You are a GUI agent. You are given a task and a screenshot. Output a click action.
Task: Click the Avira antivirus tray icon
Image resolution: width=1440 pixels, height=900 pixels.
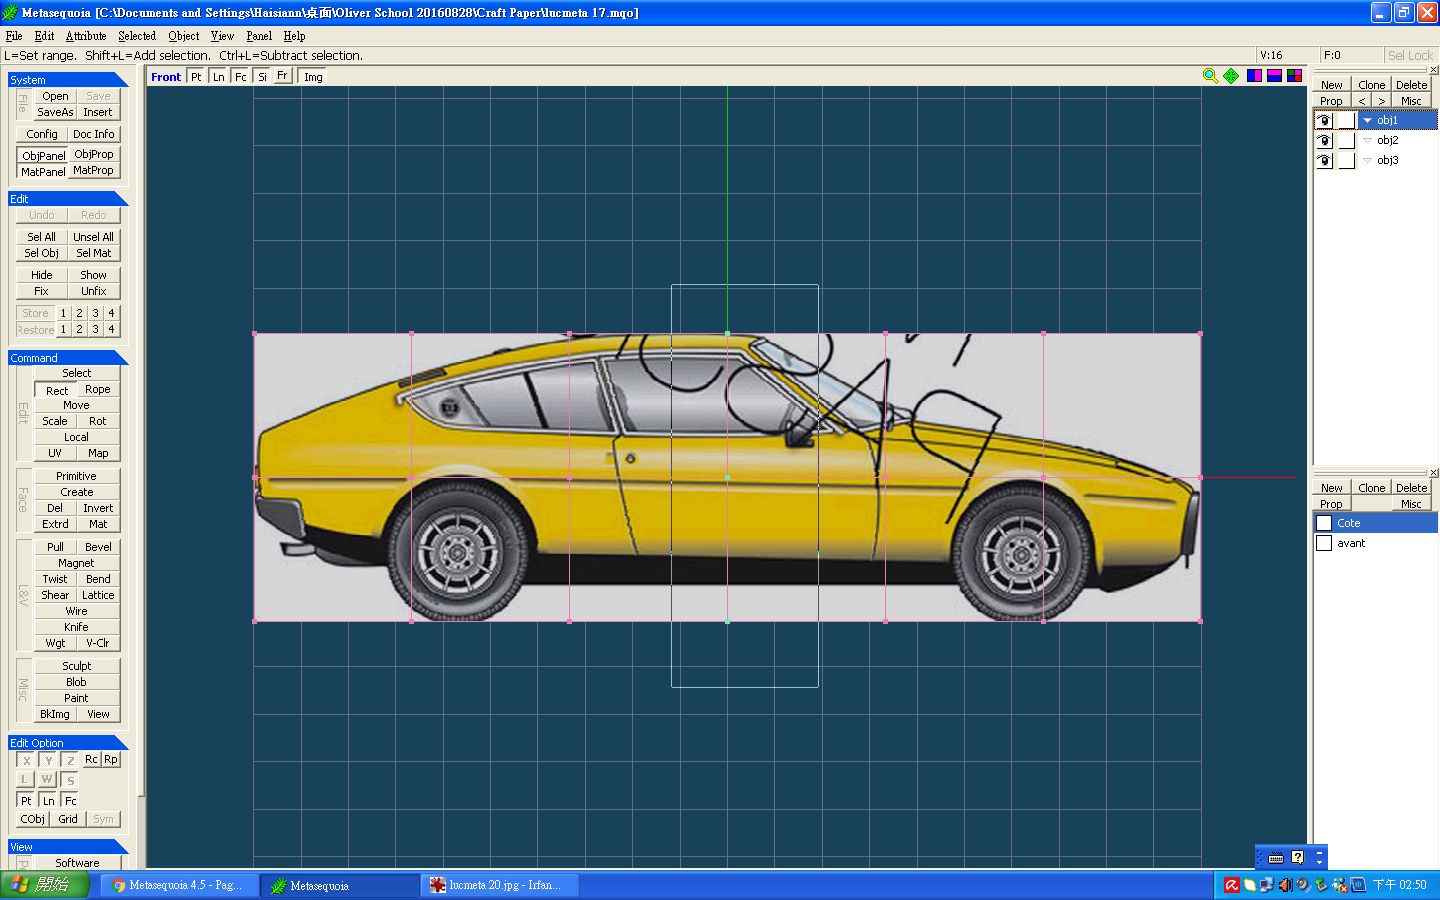[1232, 885]
